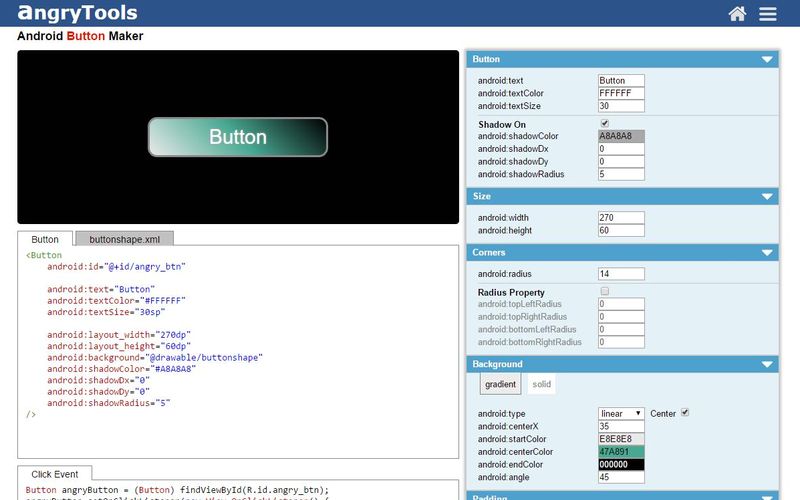This screenshot has width=800, height=500.
Task: Edit the android:angle 45 field
Action: pos(621,478)
